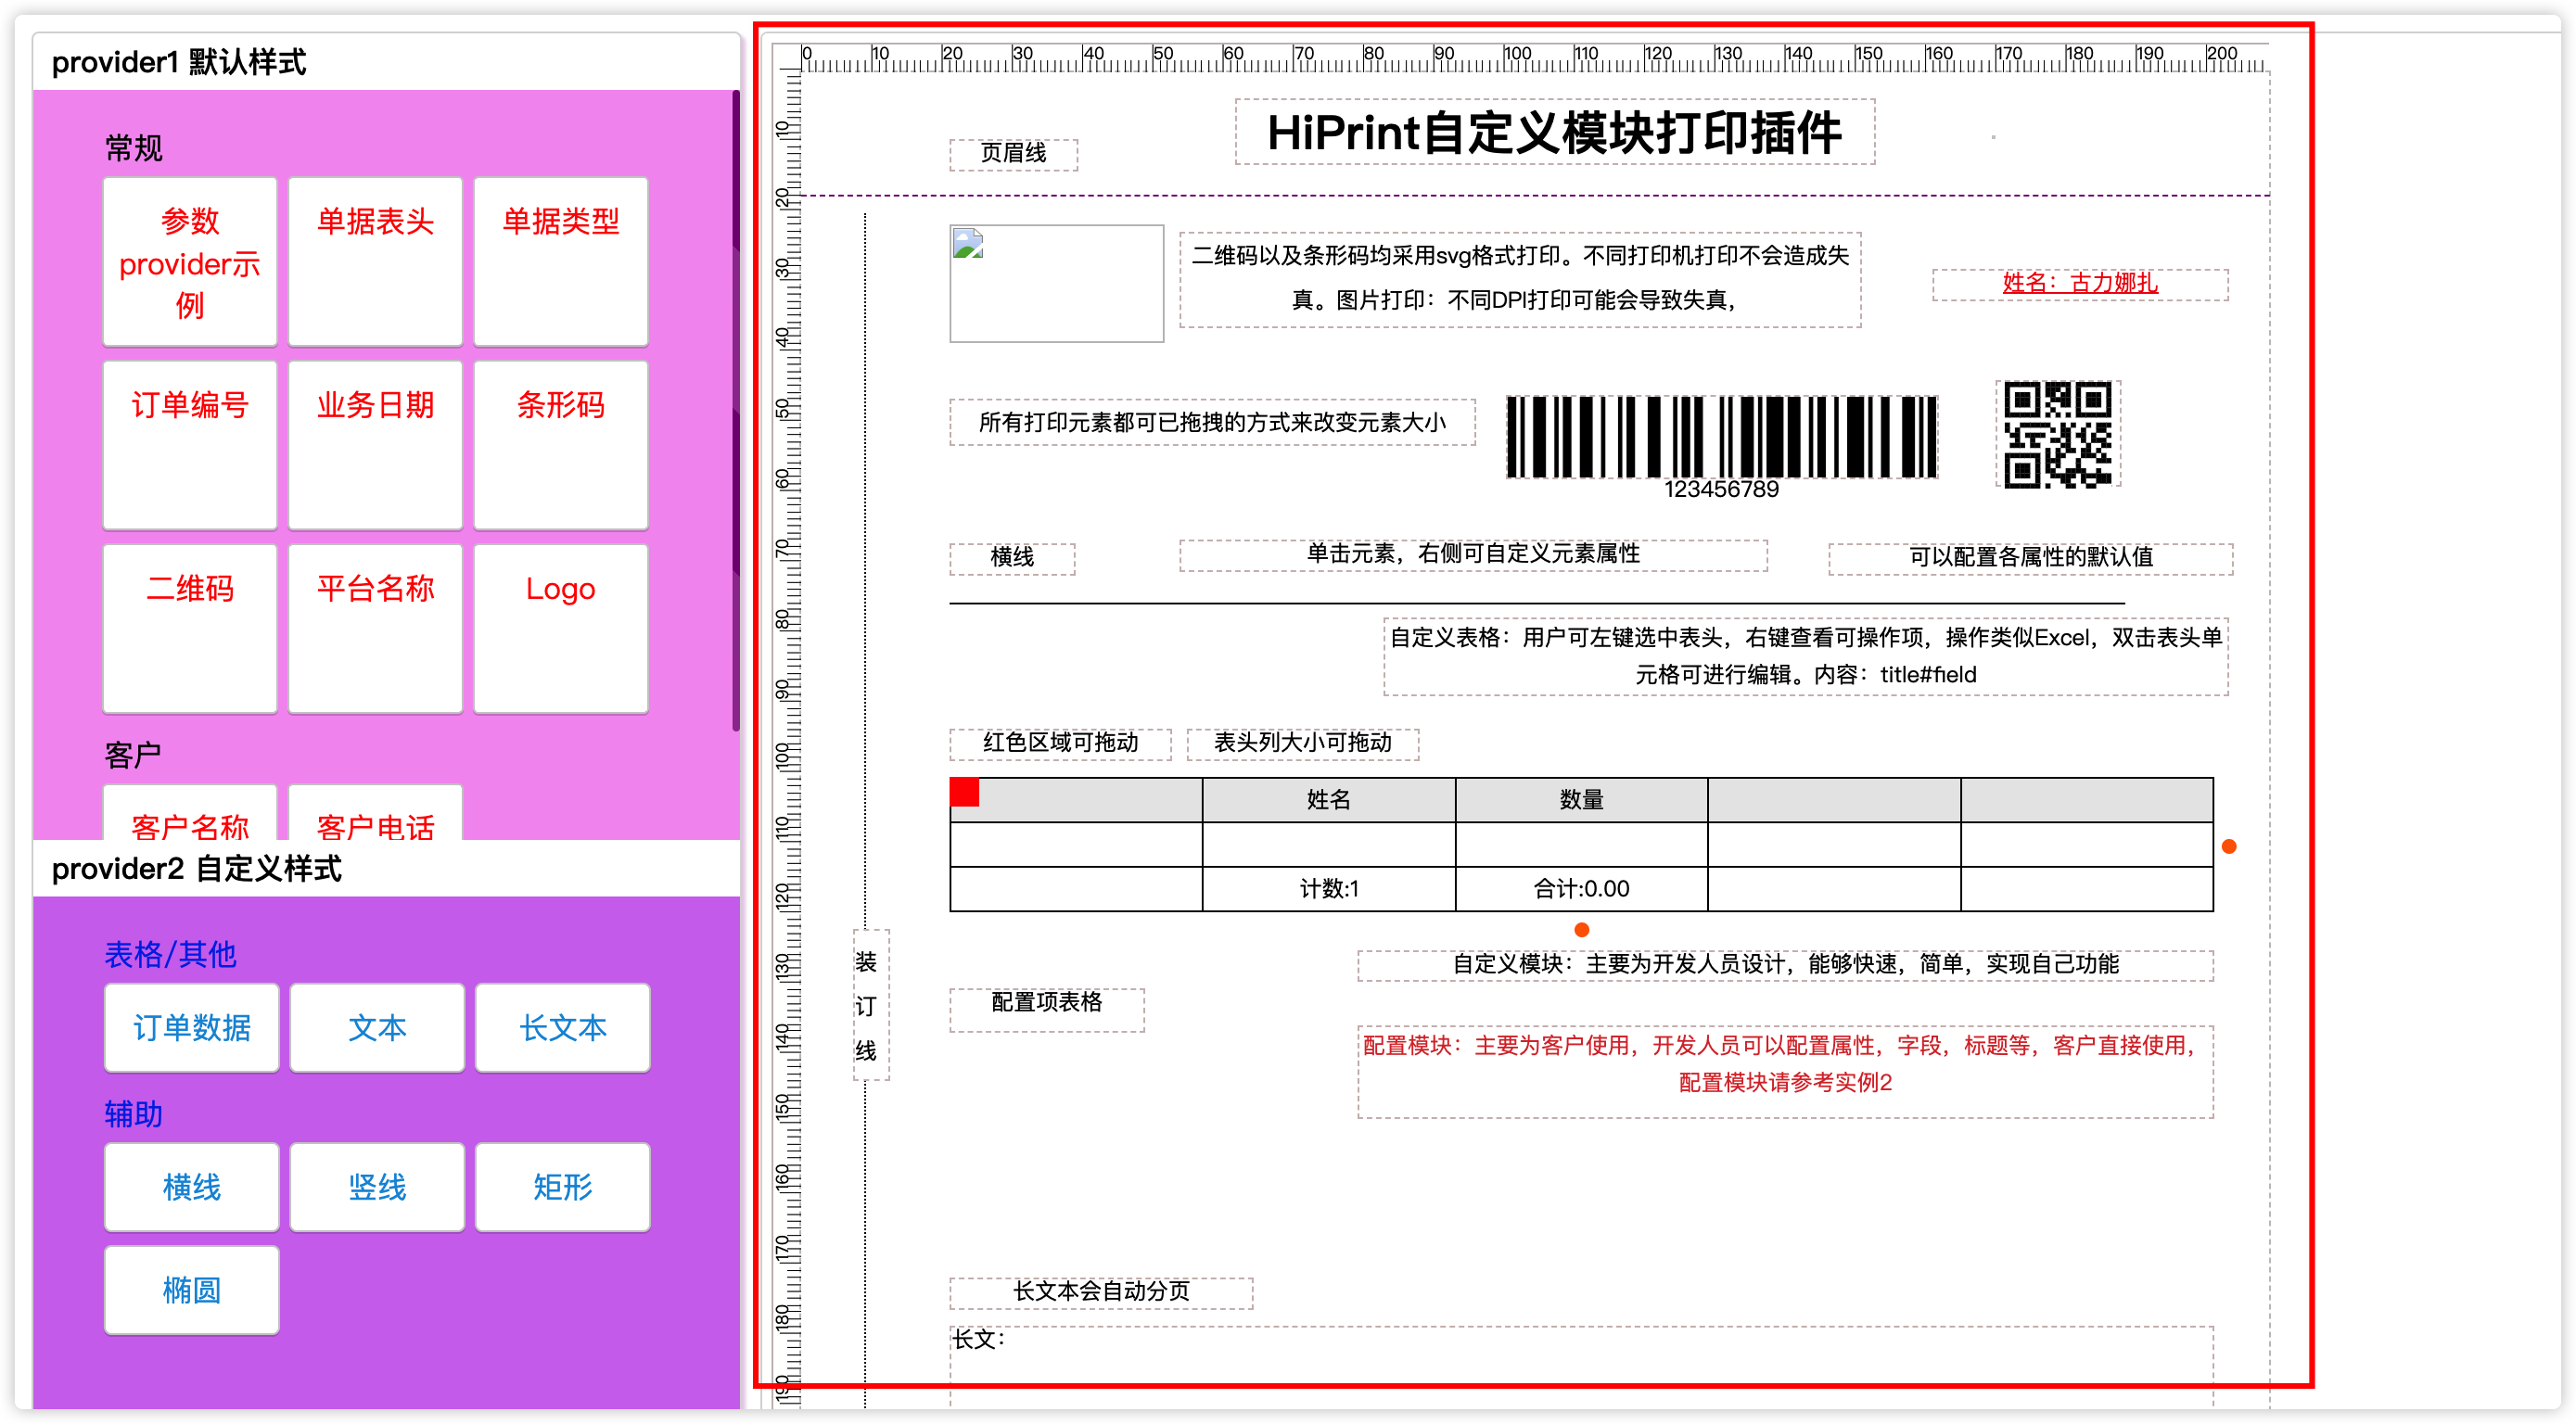Pick the 椭圆 ellipse button
Image resolution: width=2576 pixels, height=1424 pixels.
coord(192,1291)
